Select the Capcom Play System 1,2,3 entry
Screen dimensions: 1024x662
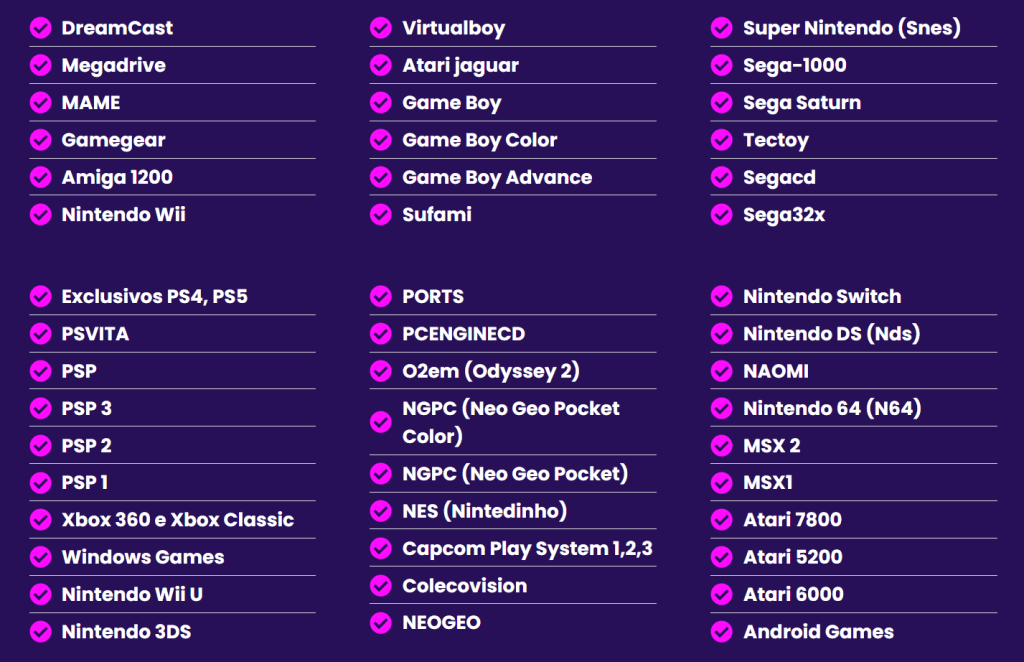(527, 549)
